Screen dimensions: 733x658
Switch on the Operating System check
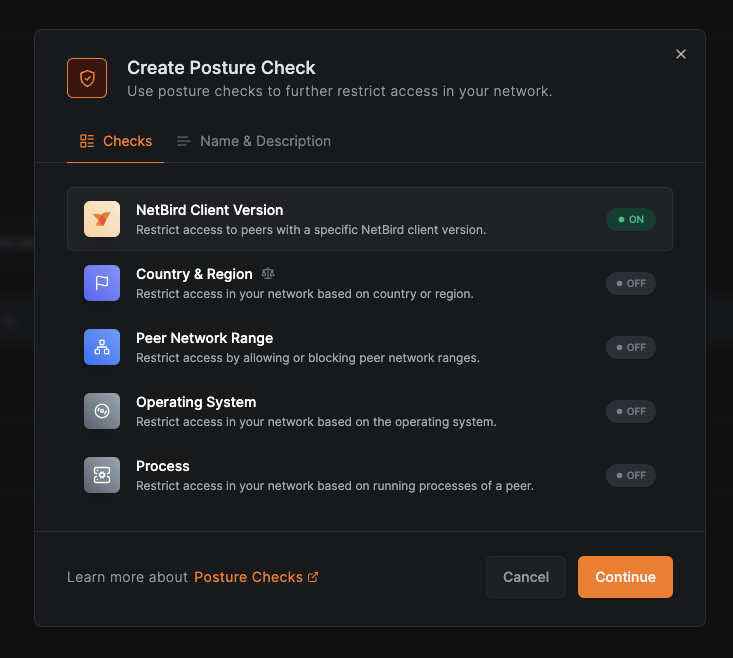click(630, 411)
